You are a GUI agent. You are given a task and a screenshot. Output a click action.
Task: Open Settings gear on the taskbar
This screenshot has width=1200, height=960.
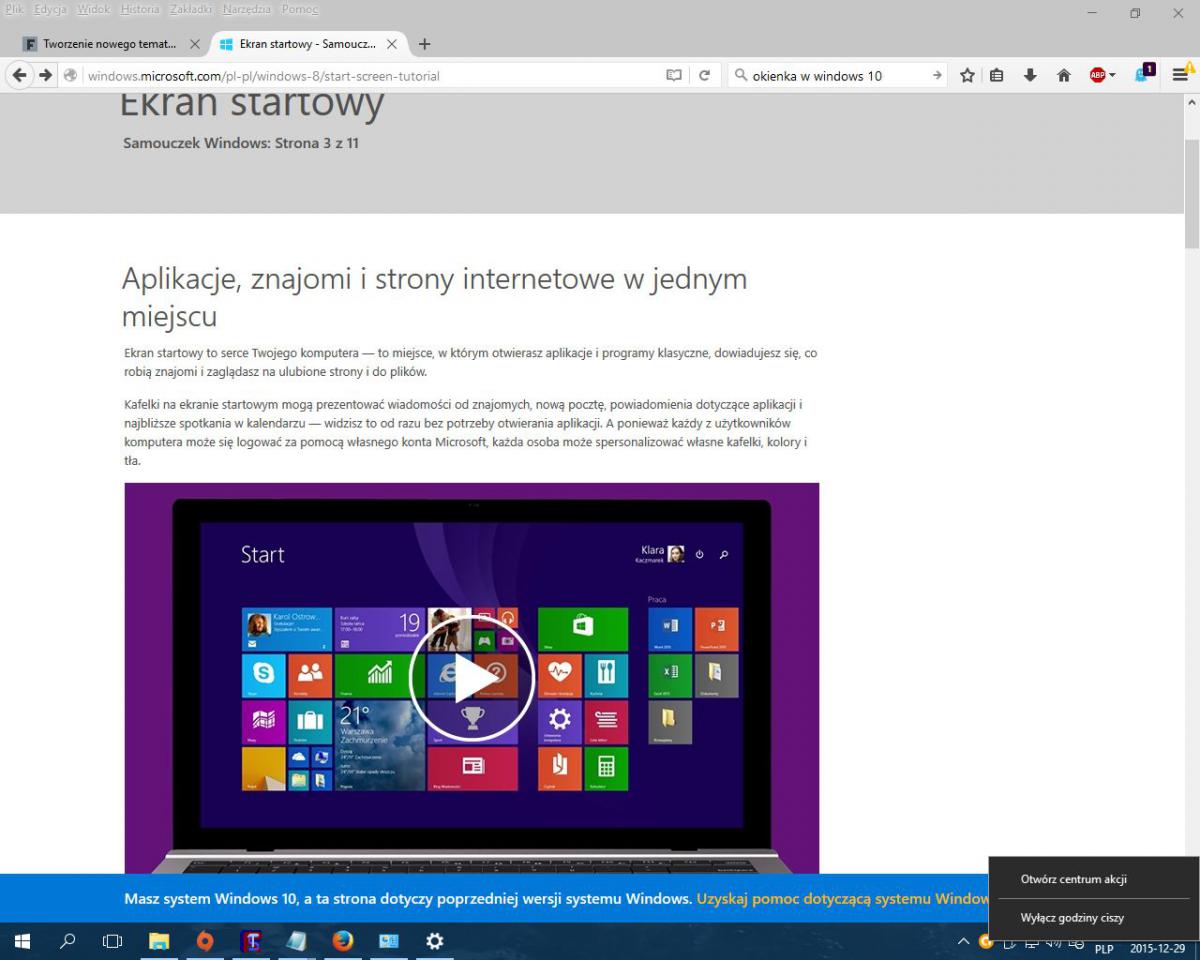[x=434, y=941]
